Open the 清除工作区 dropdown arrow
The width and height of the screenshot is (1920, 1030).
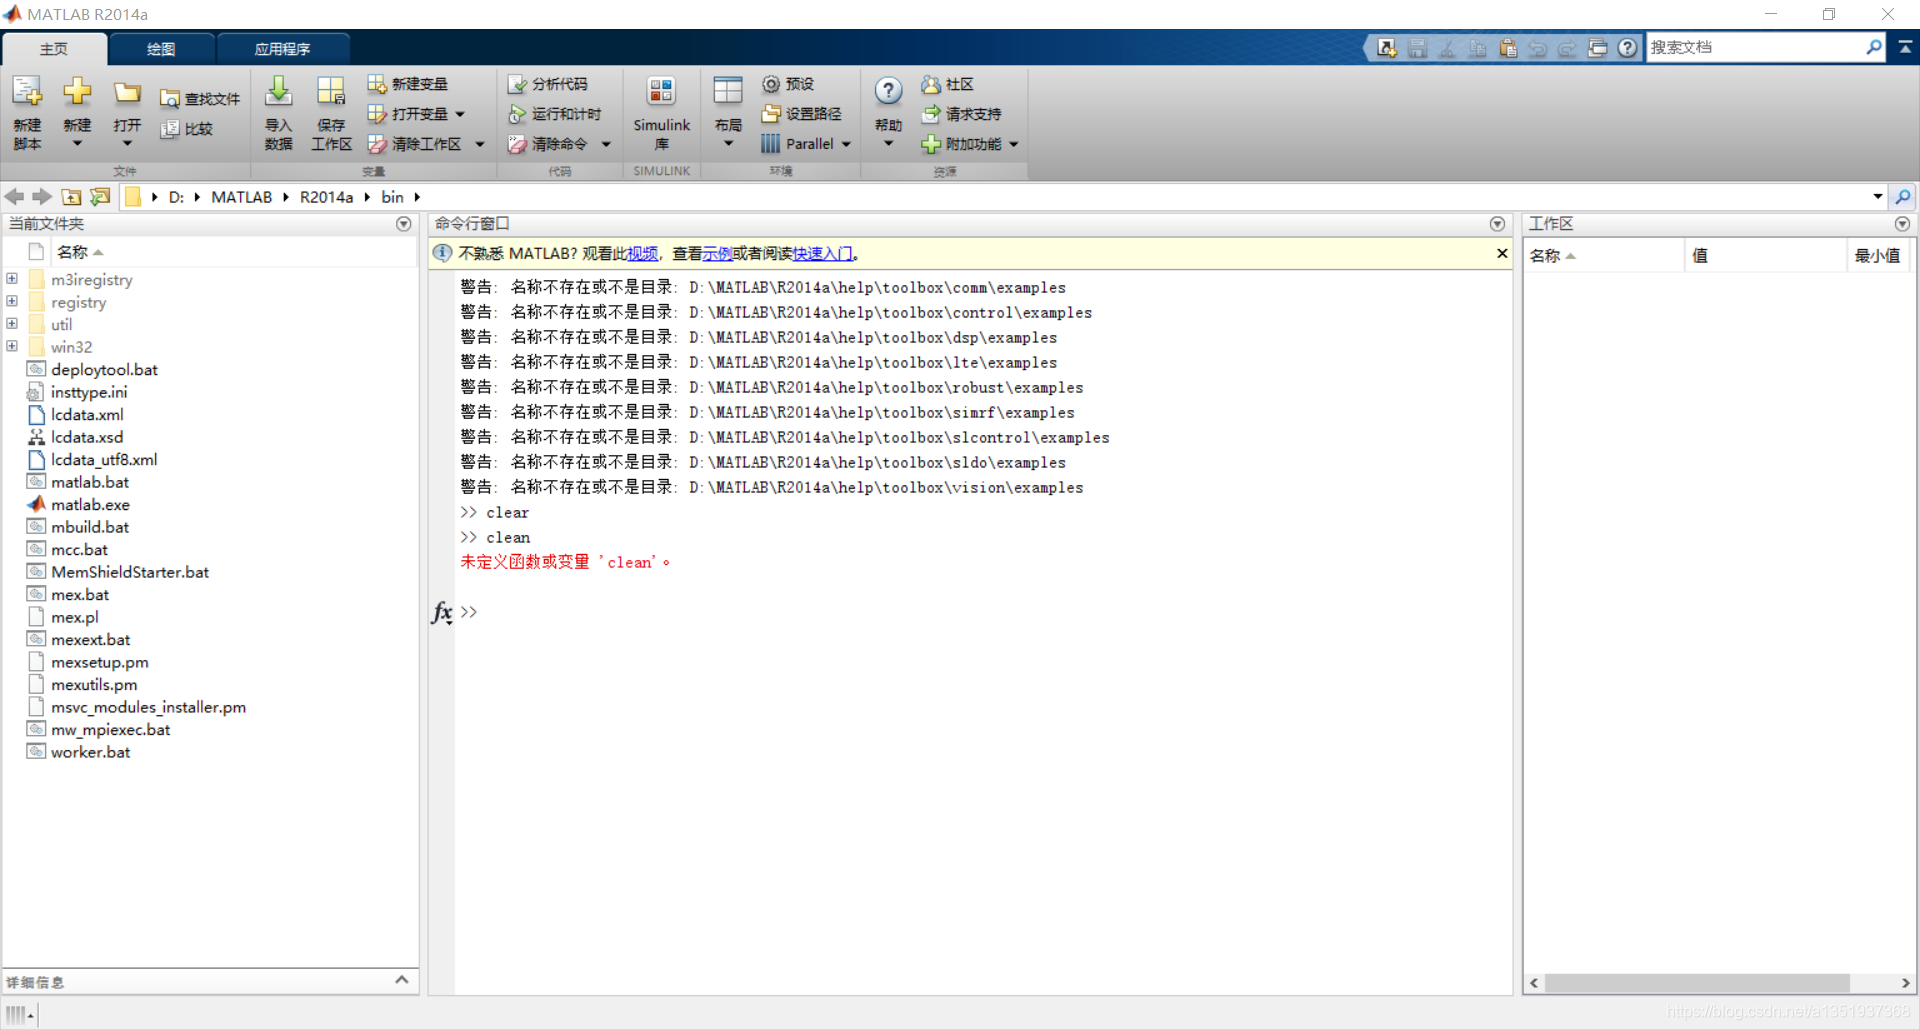480,144
